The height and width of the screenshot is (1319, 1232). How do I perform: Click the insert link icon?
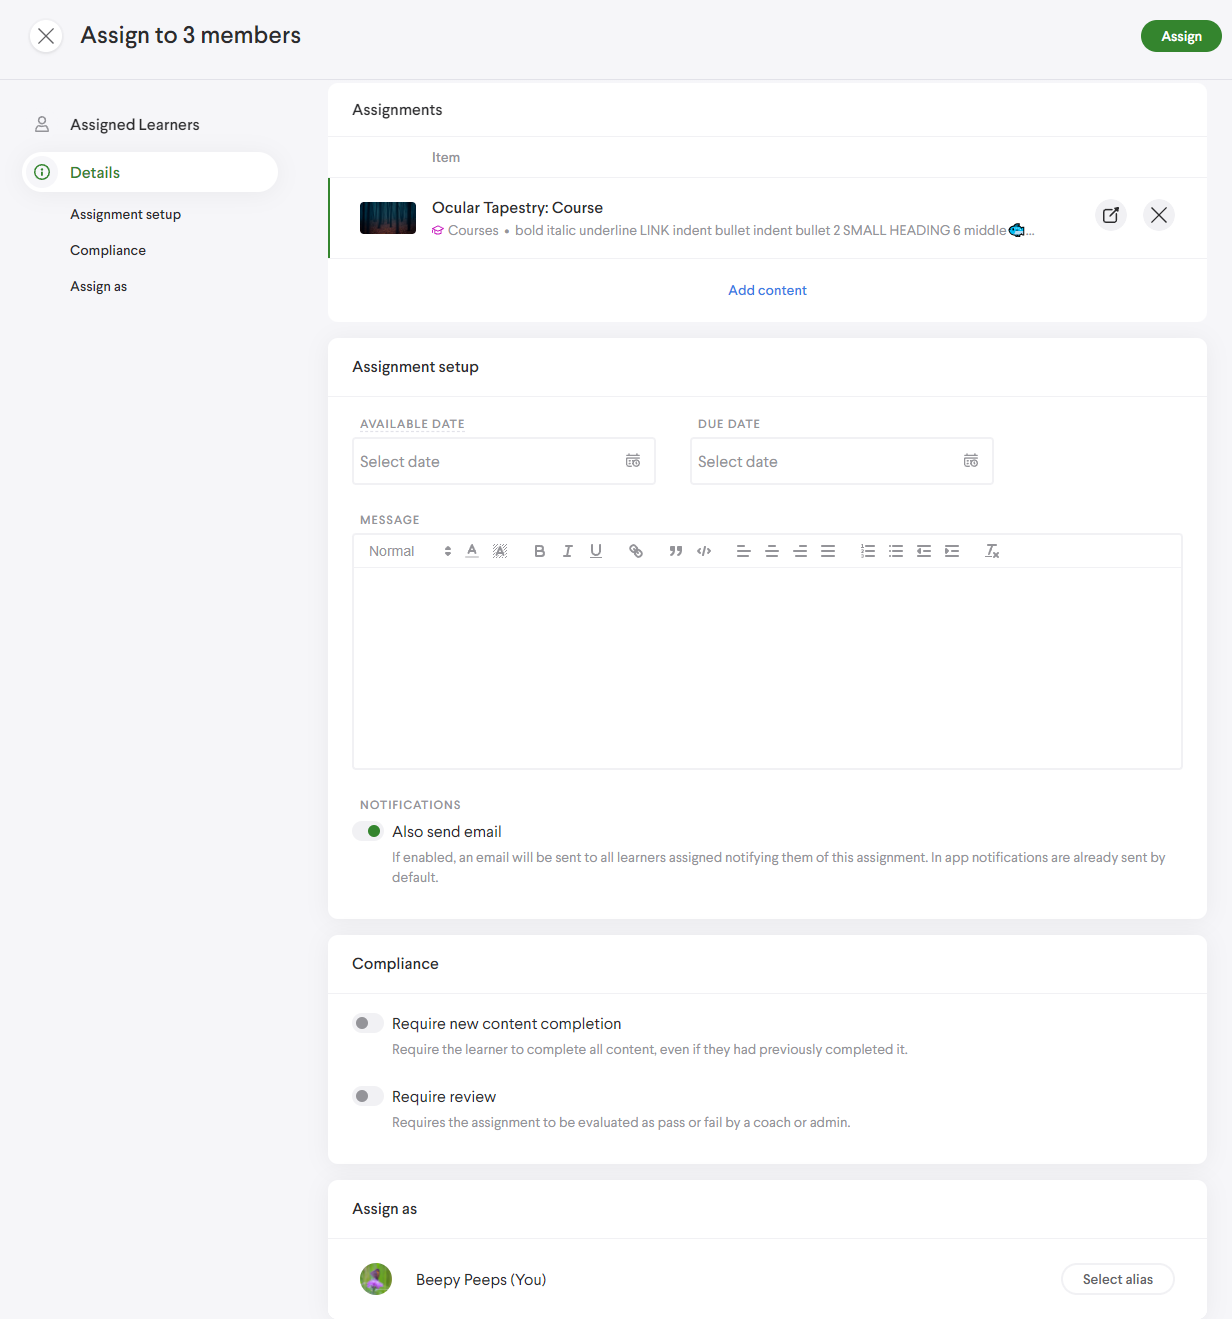pyautogui.click(x=635, y=551)
